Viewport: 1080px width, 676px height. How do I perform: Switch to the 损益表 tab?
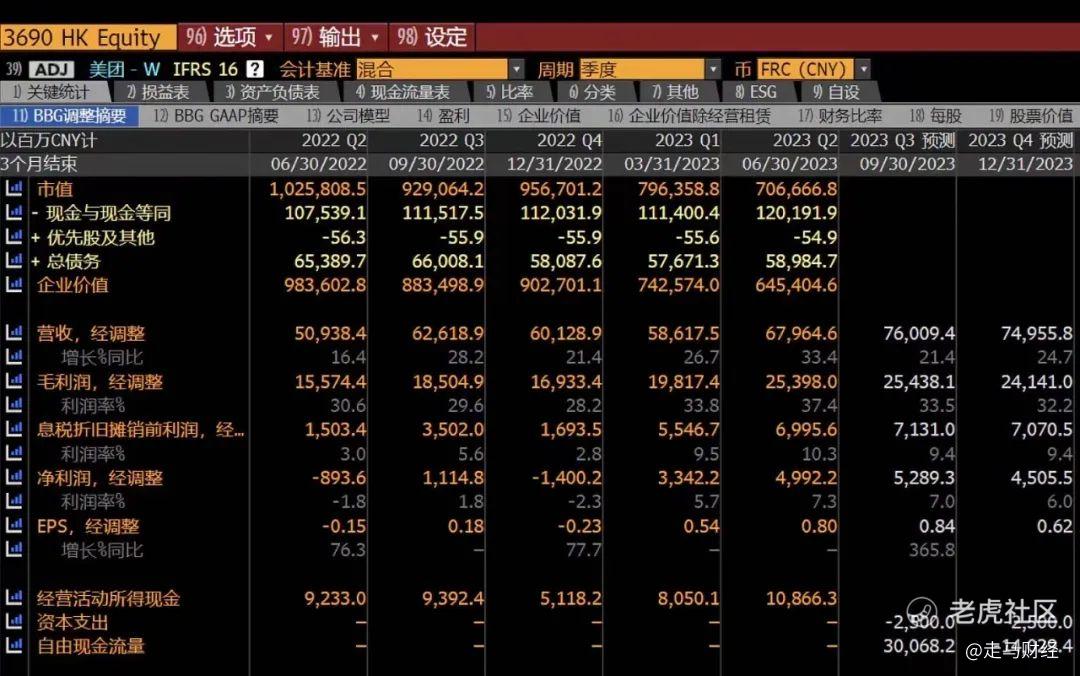point(158,92)
